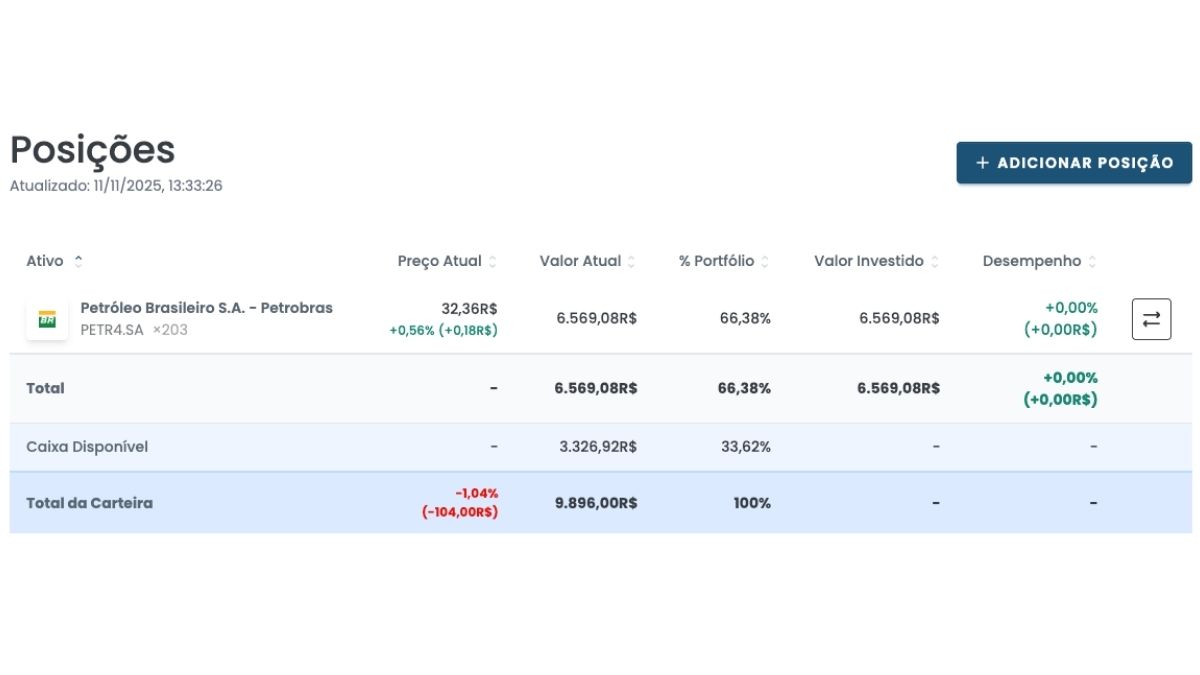
Task: Click sort arrows beside Valor Atual
Action: (x=631, y=262)
